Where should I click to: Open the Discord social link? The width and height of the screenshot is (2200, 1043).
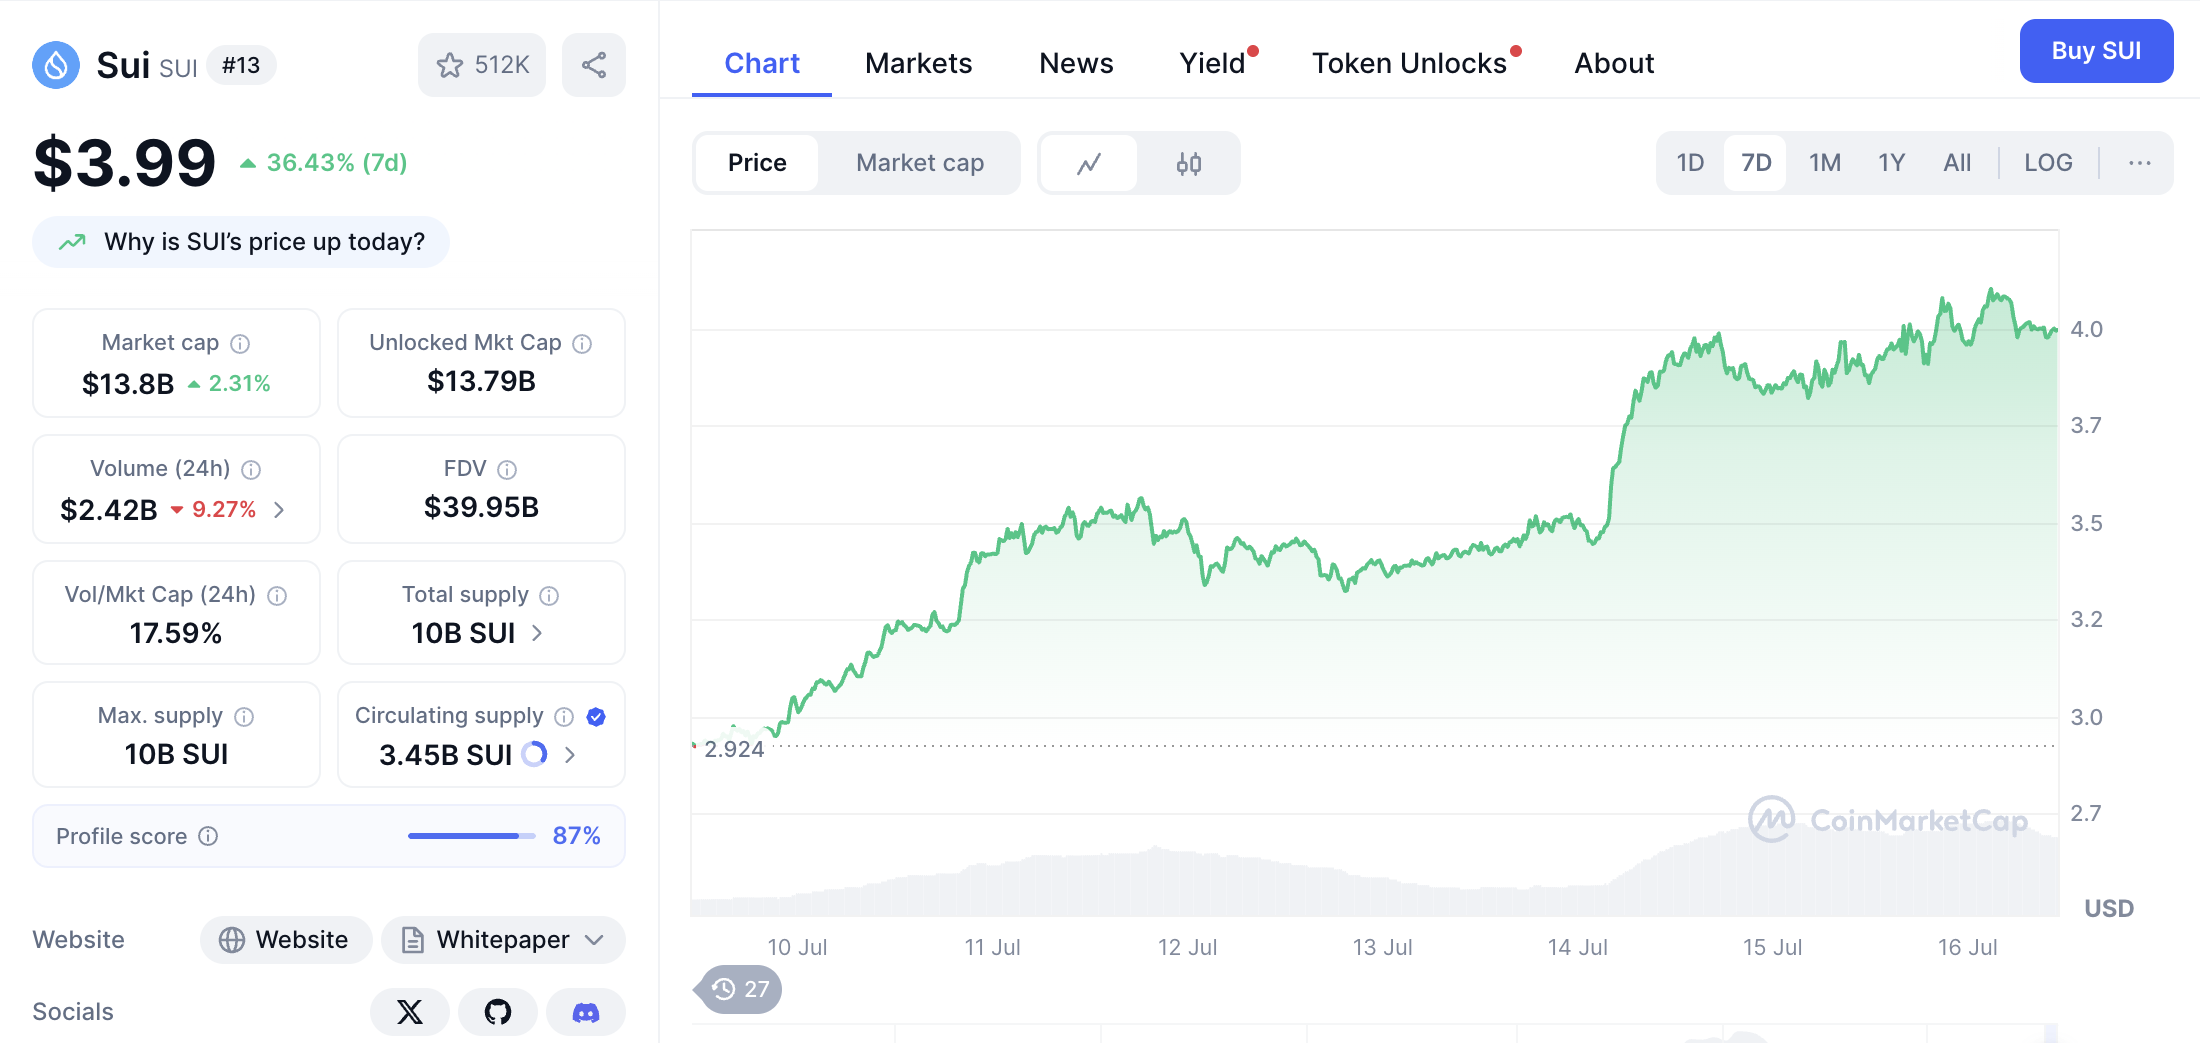[x=586, y=1012]
